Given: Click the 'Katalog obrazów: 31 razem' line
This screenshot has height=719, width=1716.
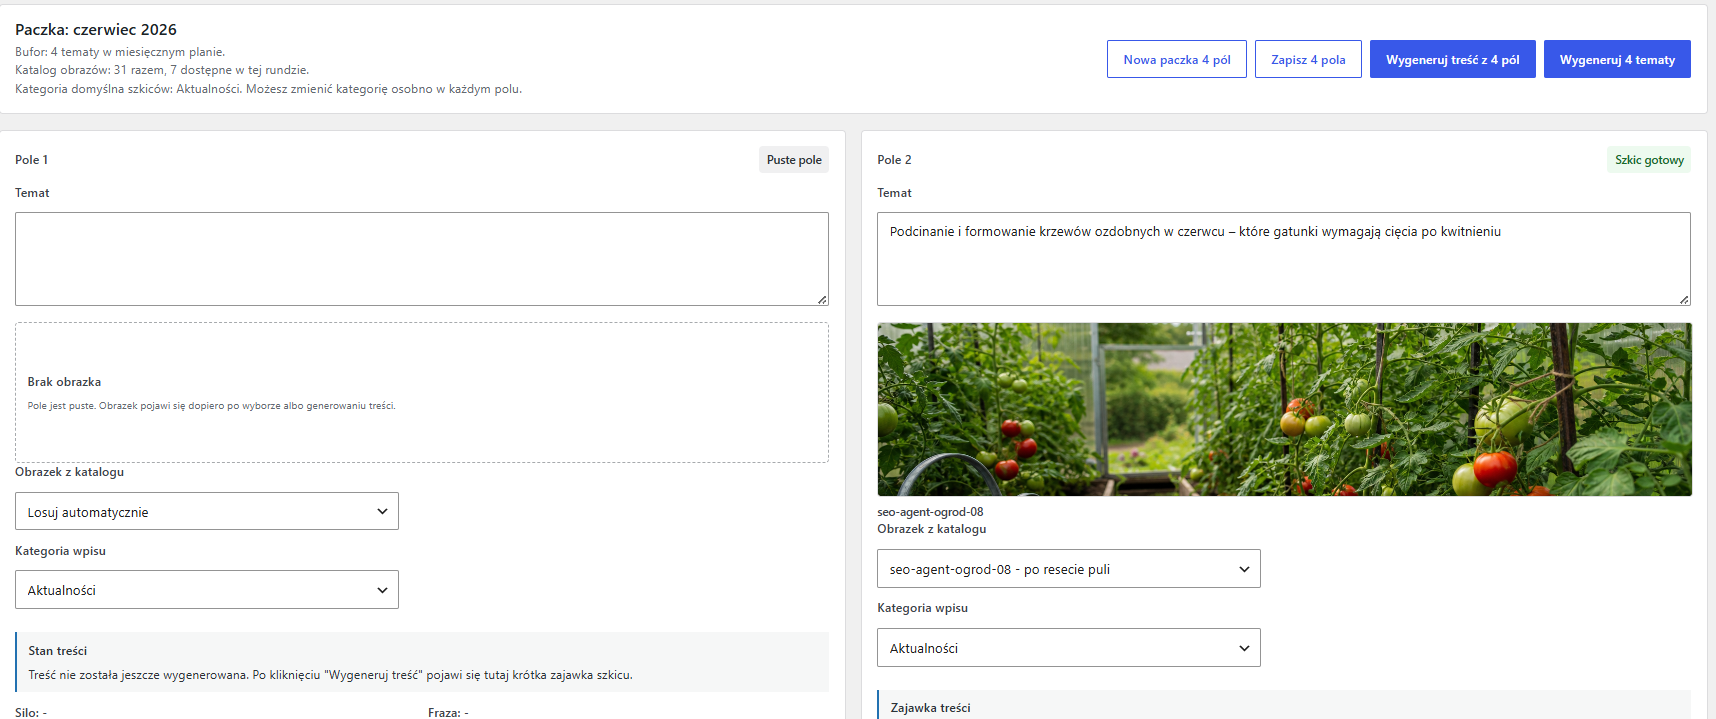Looking at the screenshot, I should coord(162,70).
